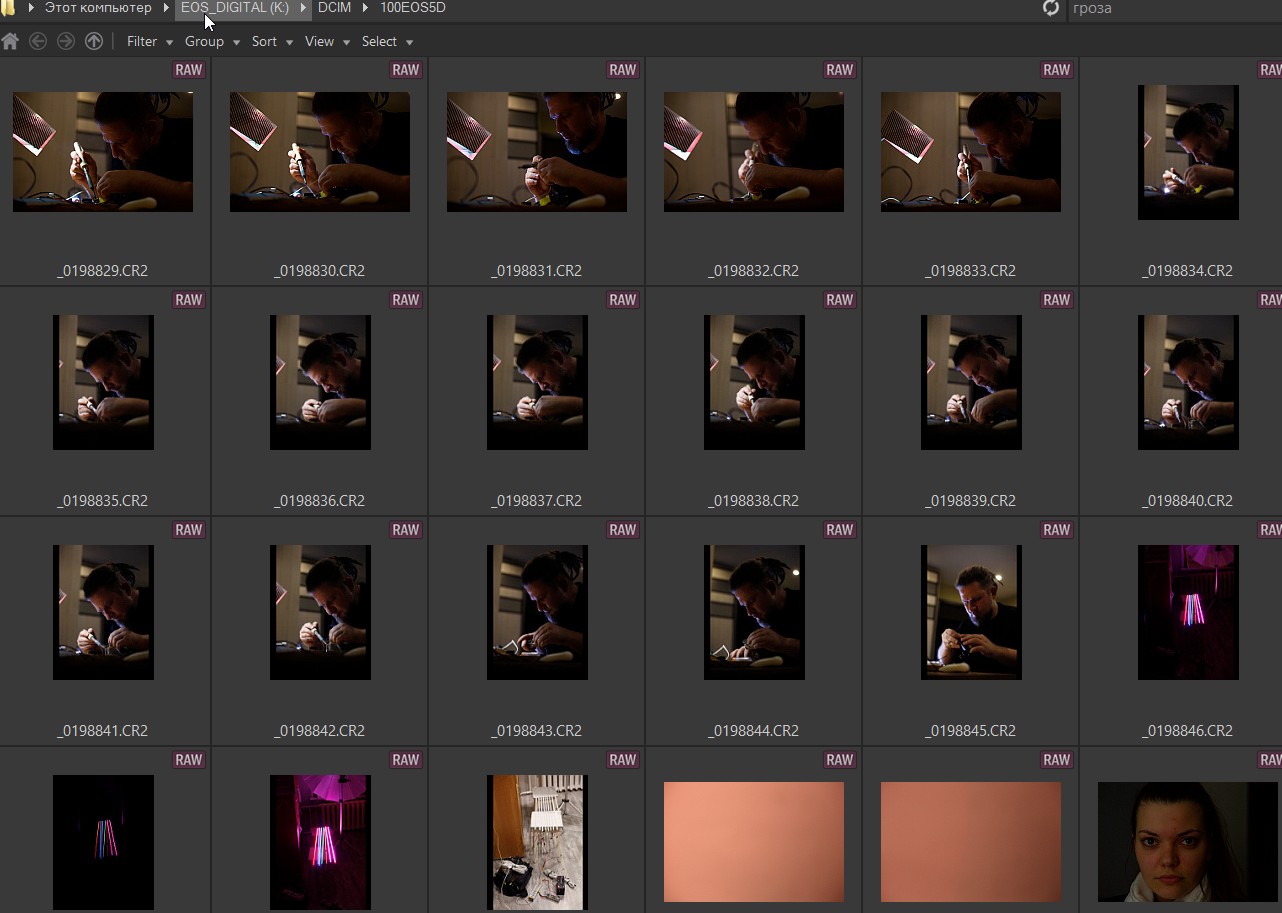Image resolution: width=1282 pixels, height=913 pixels.
Task: Click the RAW badge above _0198842.CR2
Action: pyautogui.click(x=405, y=530)
